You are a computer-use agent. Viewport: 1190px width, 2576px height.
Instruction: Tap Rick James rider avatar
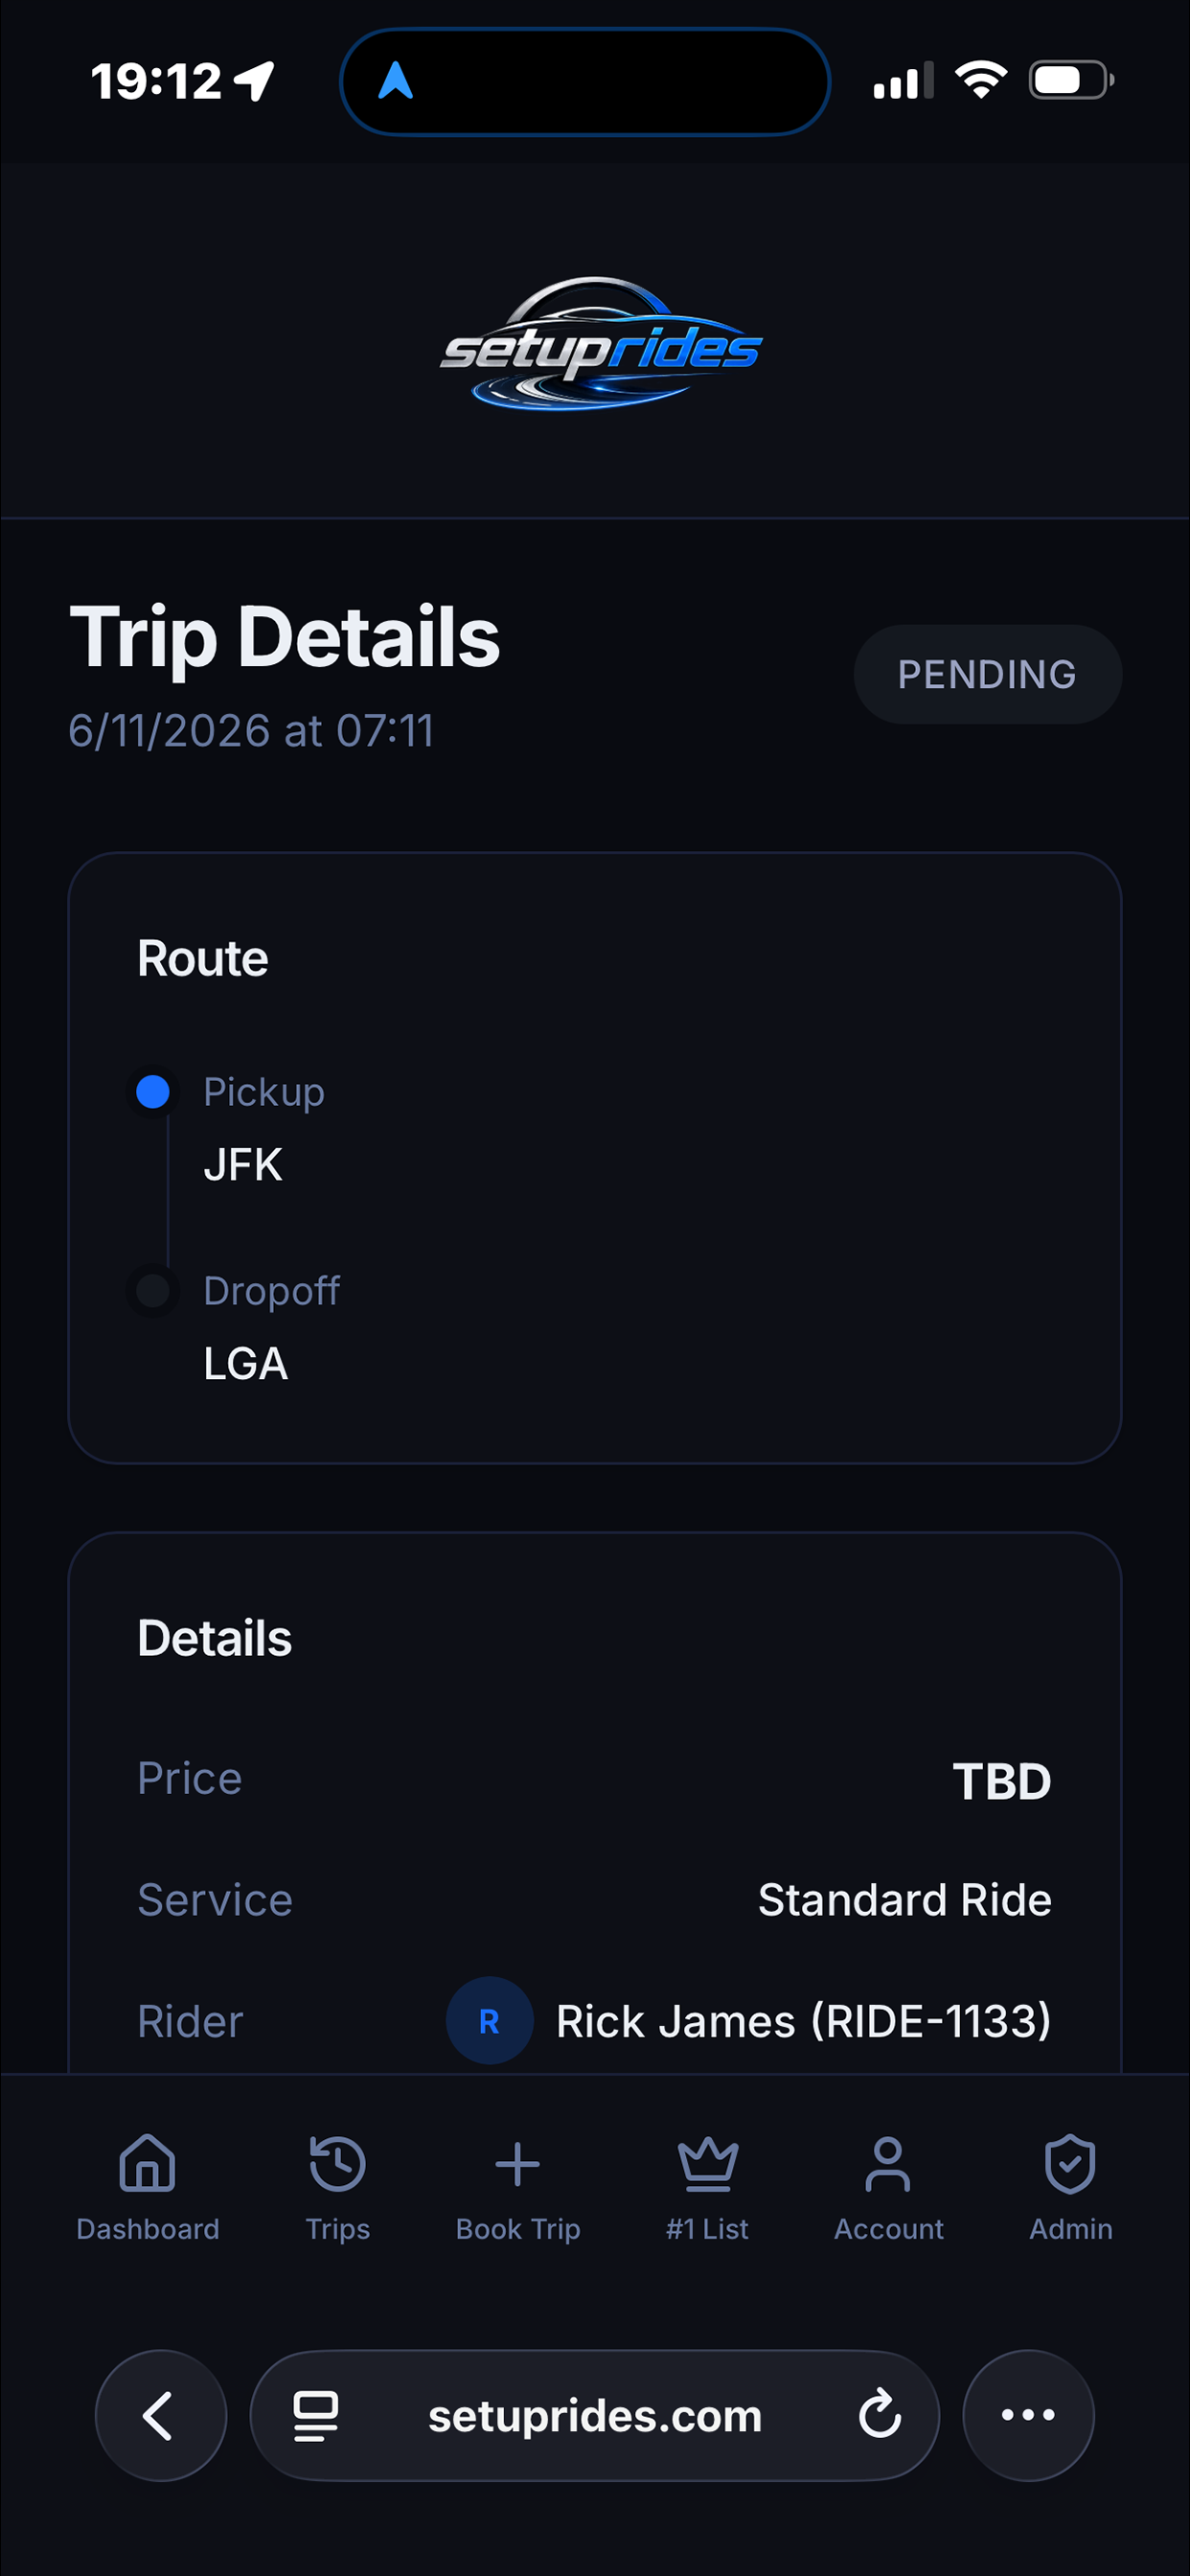tap(489, 2021)
